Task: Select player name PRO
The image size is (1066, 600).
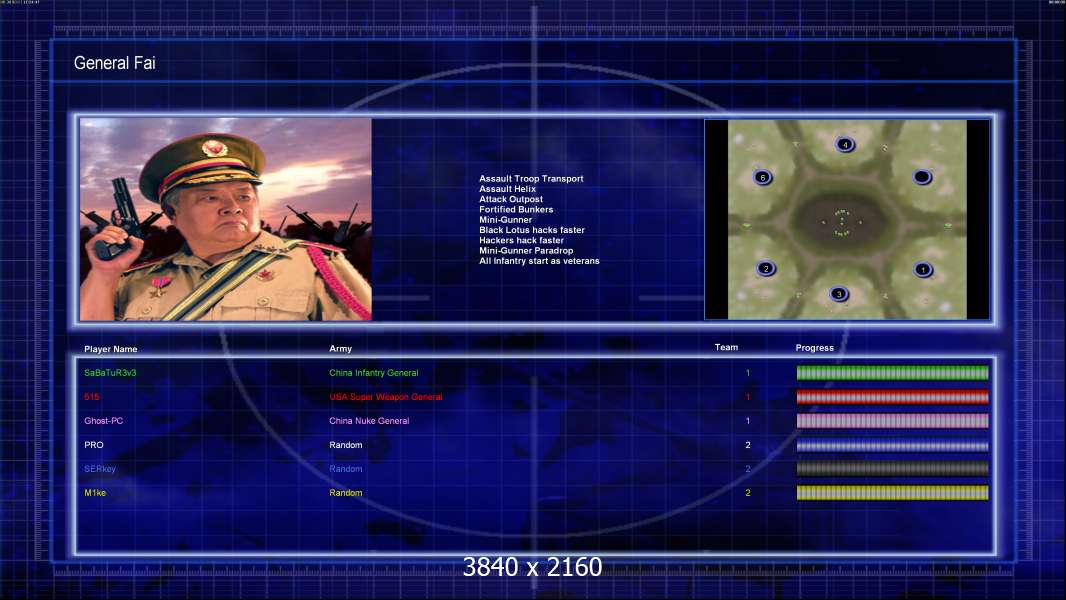Action: click(94, 445)
